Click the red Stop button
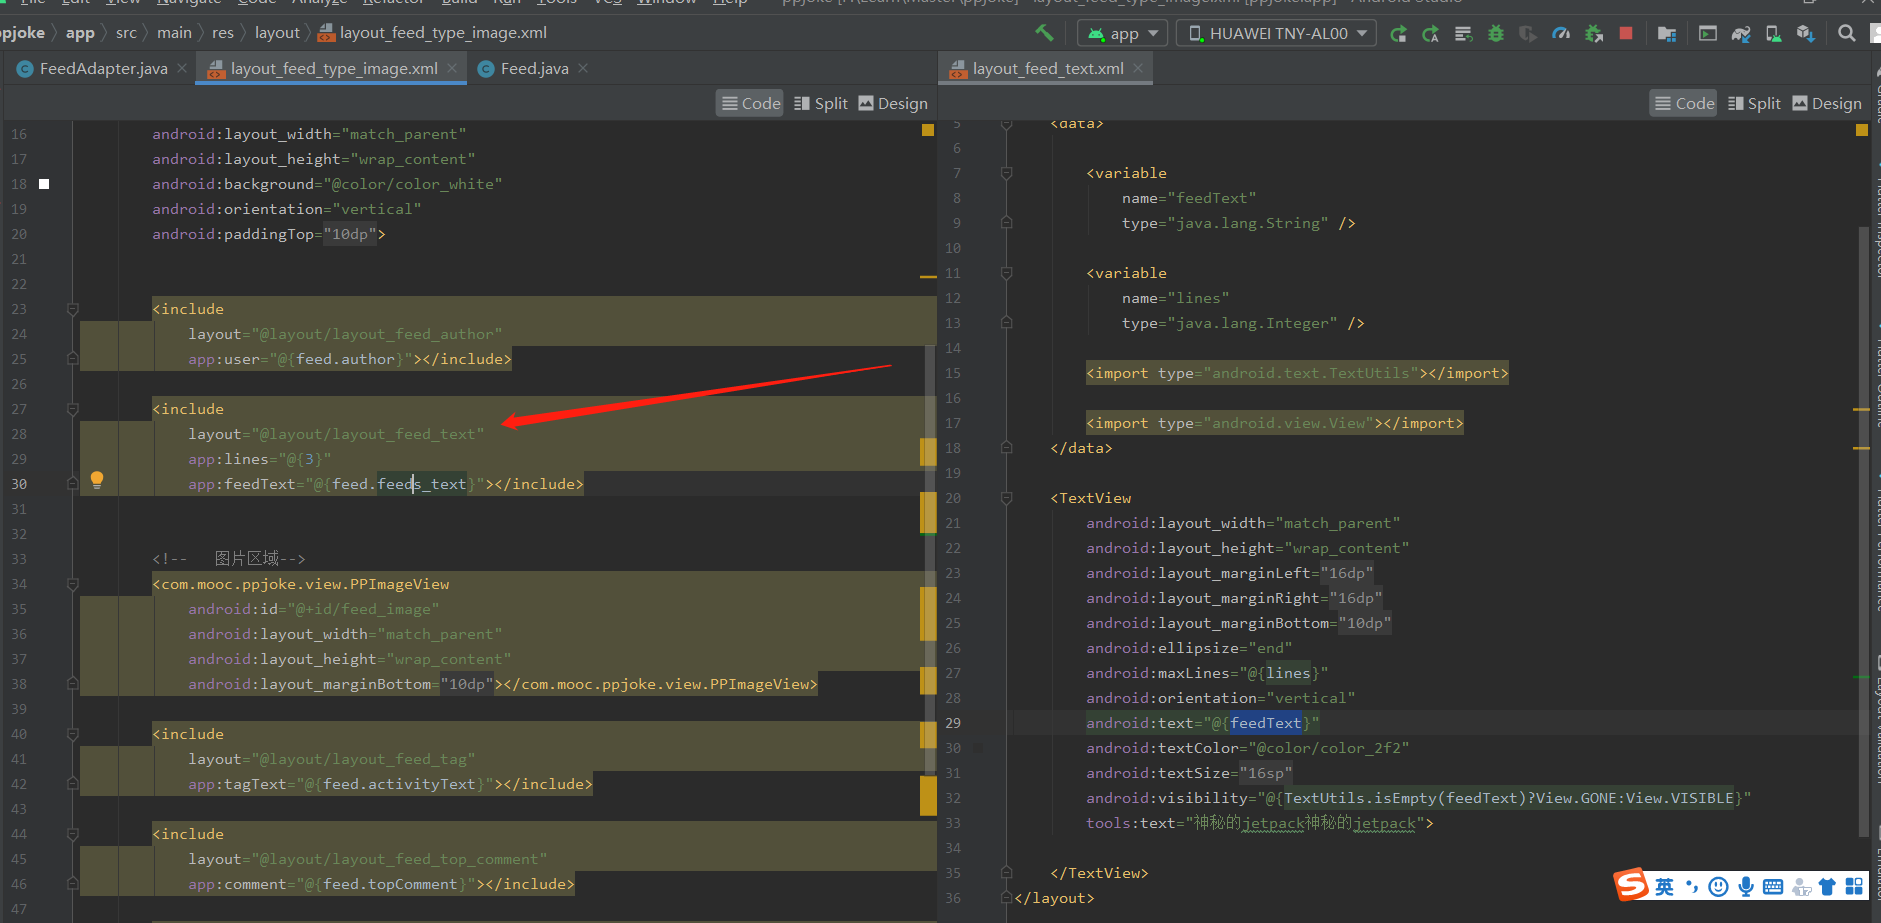The height and width of the screenshot is (923, 1881). 1626,34
